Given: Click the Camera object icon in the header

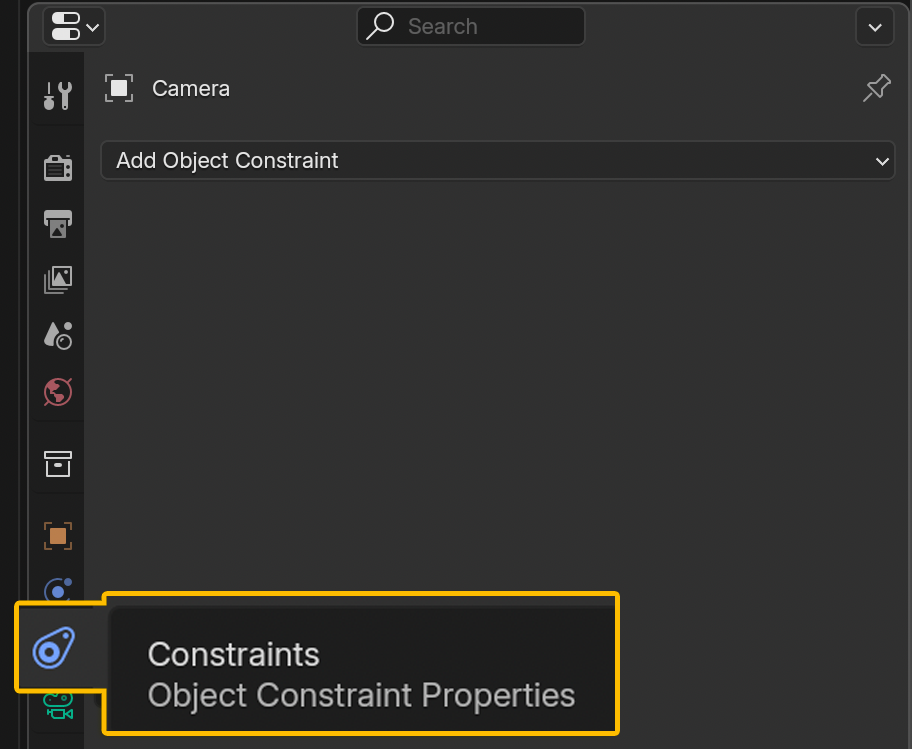Looking at the screenshot, I should click(x=119, y=89).
